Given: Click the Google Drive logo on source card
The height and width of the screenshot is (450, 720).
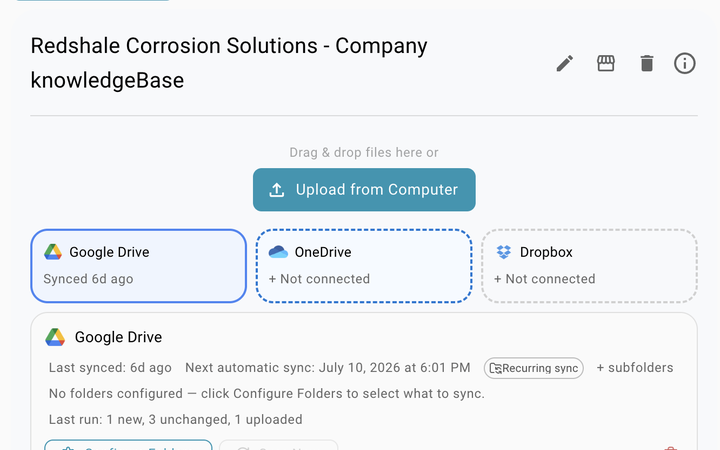Looking at the screenshot, I should click(53, 252).
